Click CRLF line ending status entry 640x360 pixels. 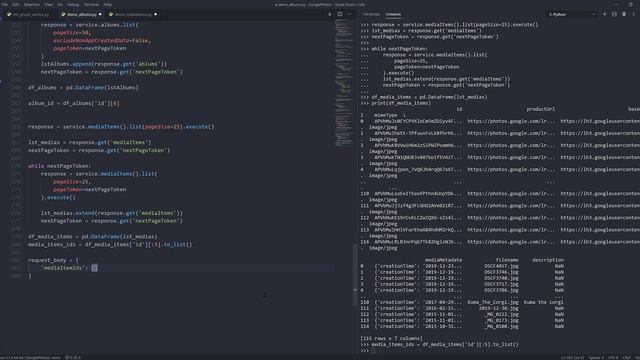pos(627,358)
